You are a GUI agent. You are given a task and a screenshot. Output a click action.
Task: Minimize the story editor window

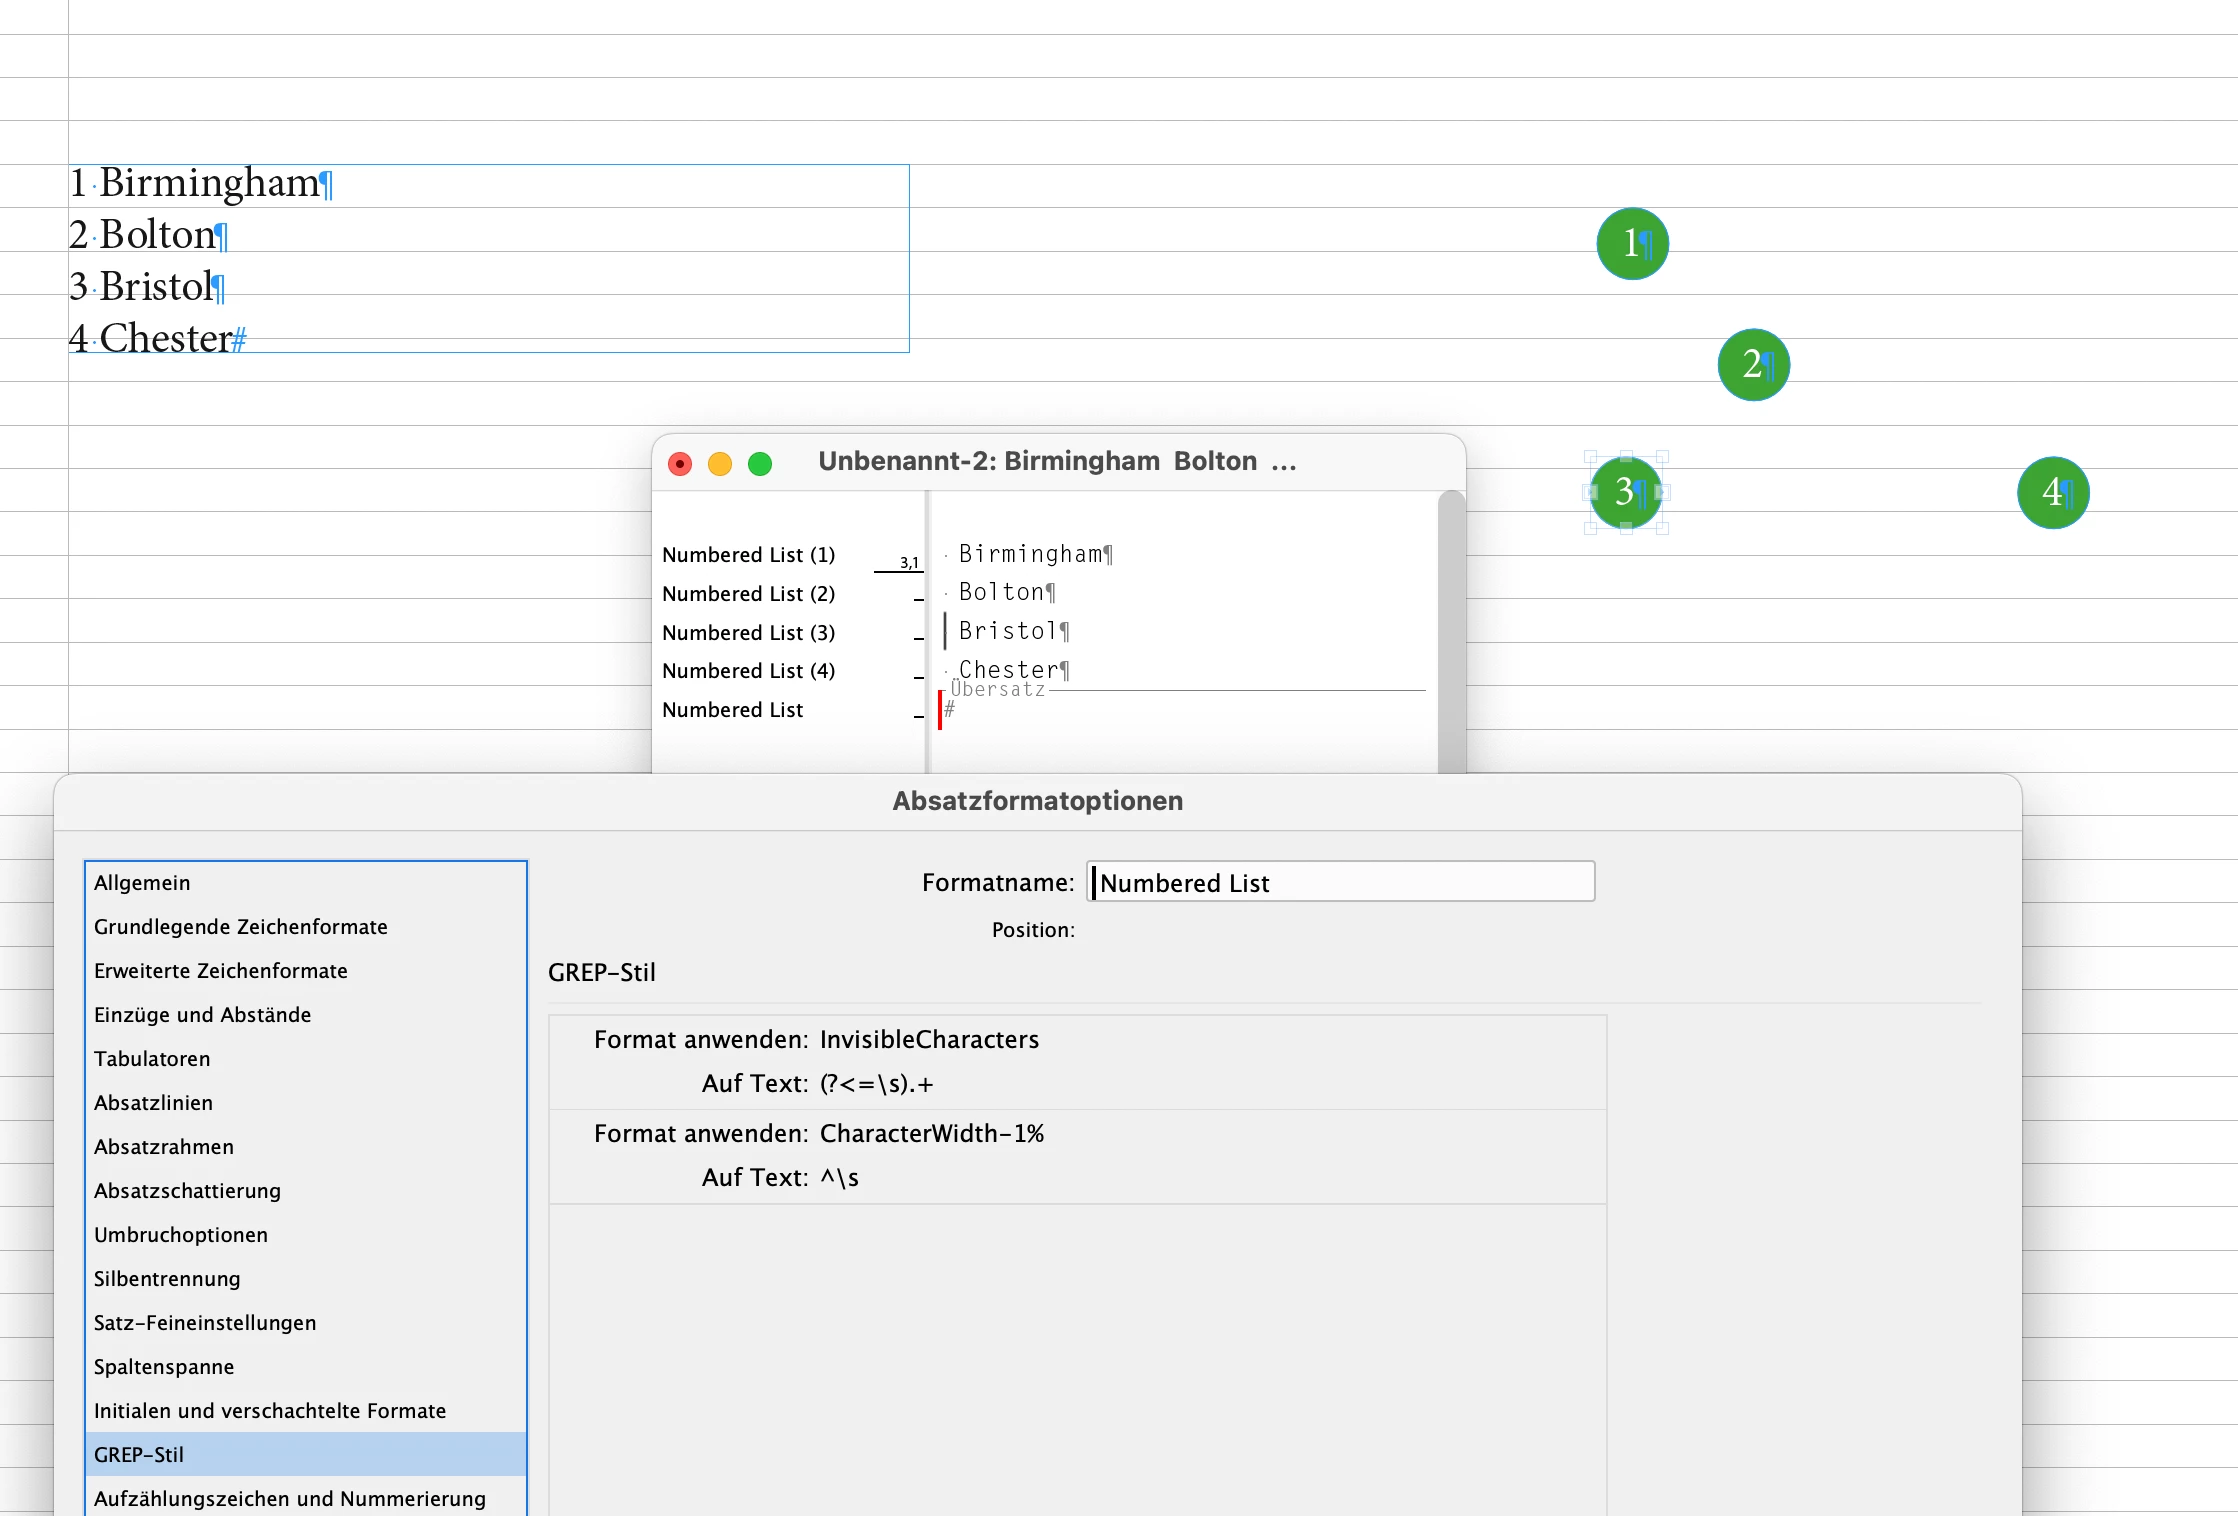720,464
